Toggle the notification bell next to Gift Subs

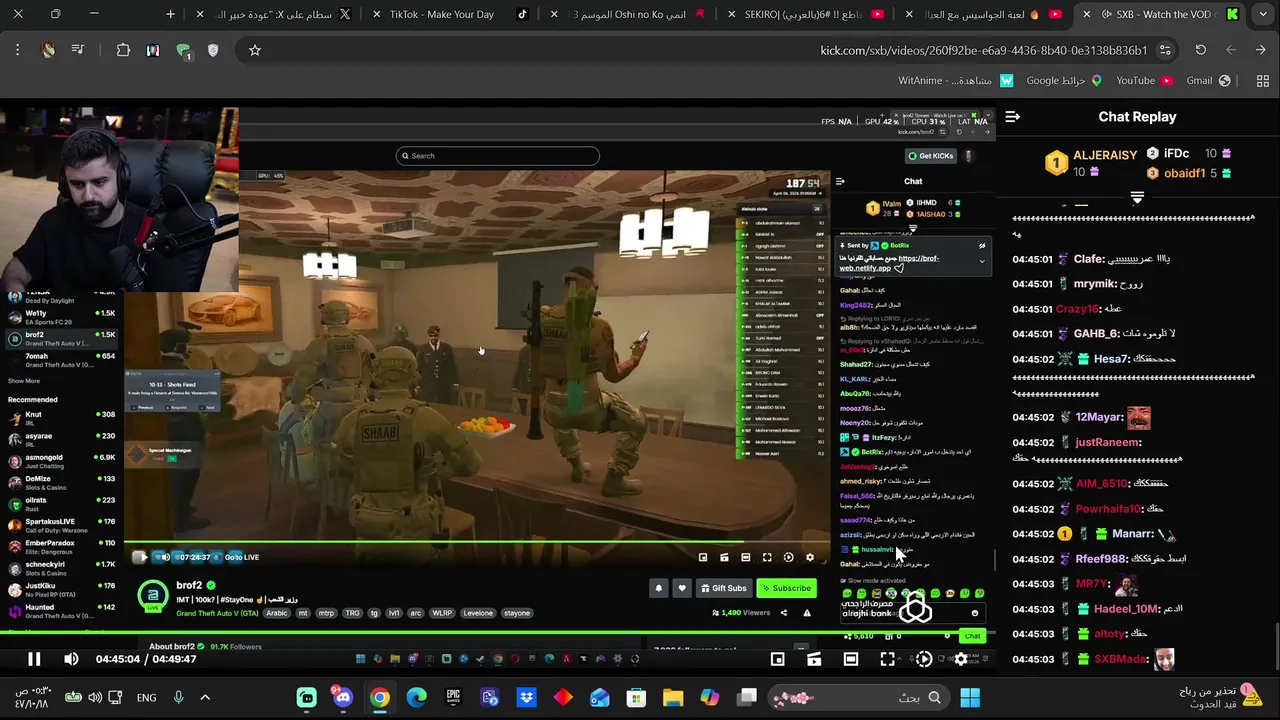(x=659, y=588)
